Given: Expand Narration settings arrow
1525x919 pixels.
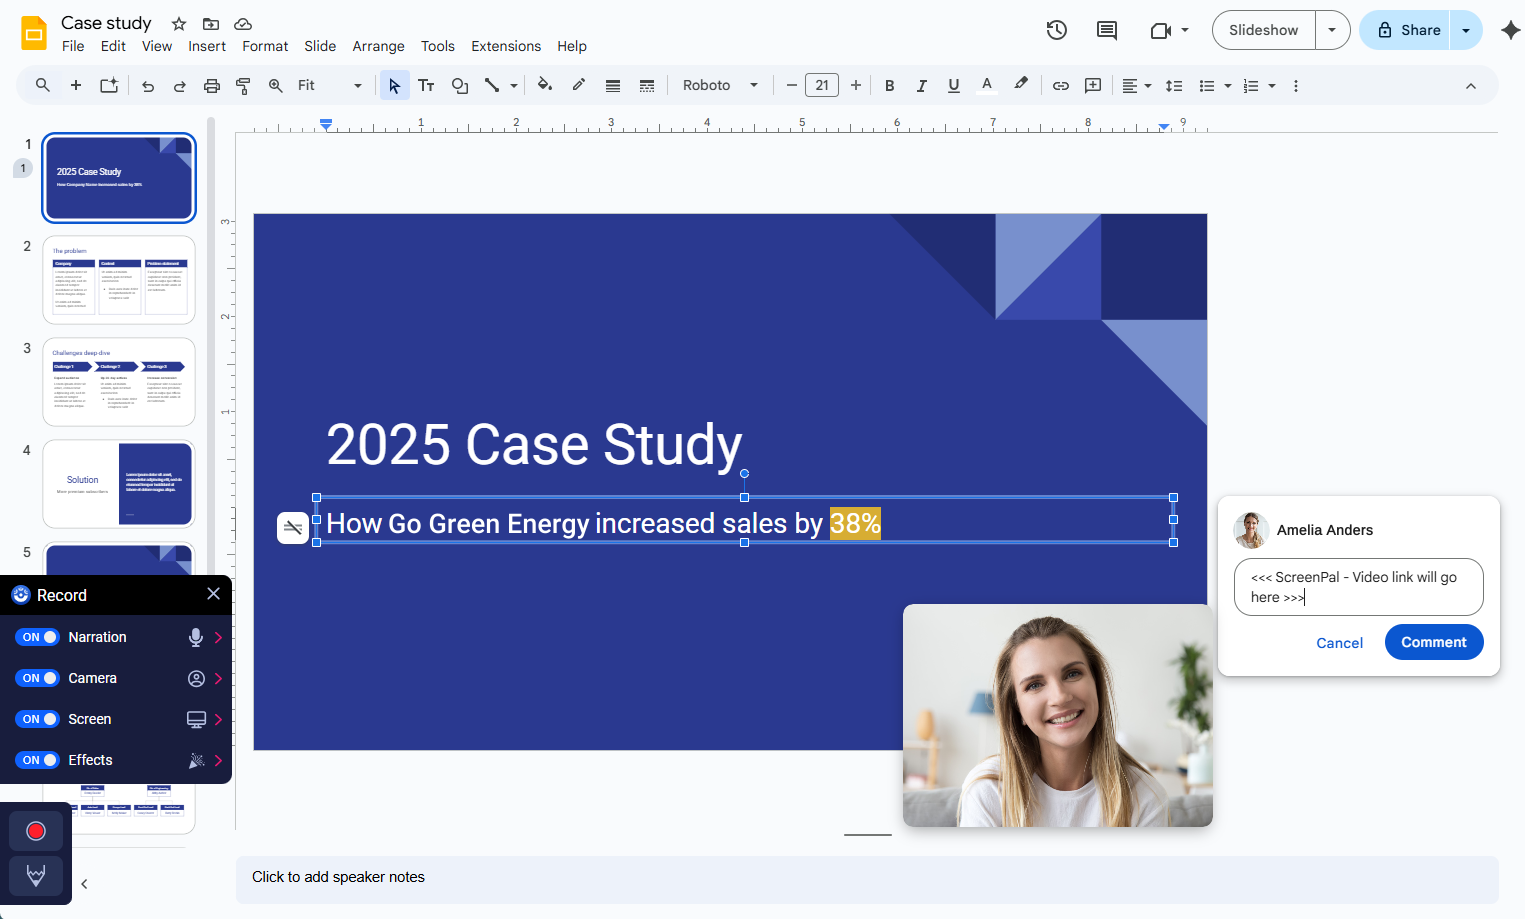Looking at the screenshot, I should pos(218,637).
